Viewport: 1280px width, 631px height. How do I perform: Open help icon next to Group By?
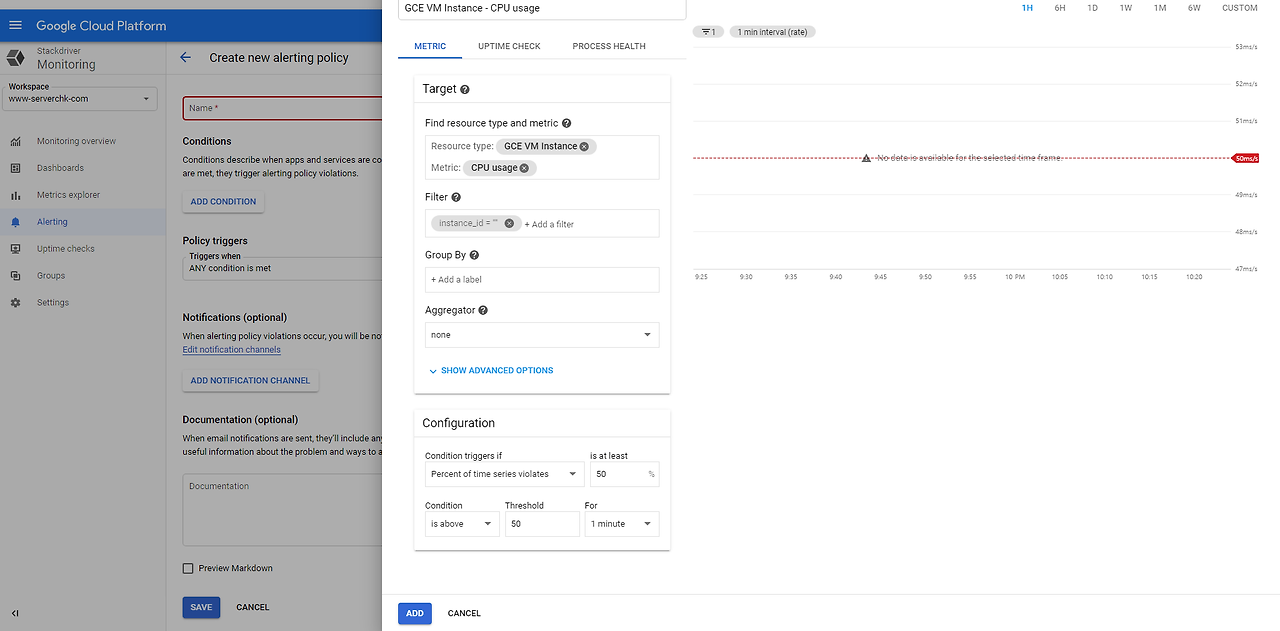pyautogui.click(x=474, y=255)
